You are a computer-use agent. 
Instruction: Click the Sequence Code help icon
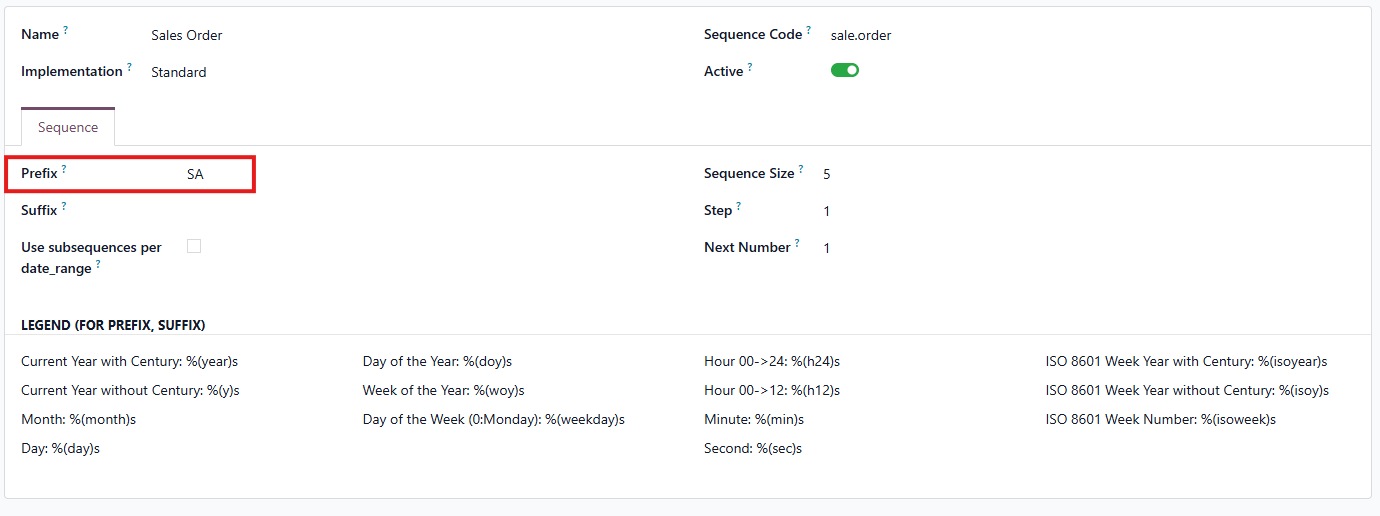tap(809, 30)
